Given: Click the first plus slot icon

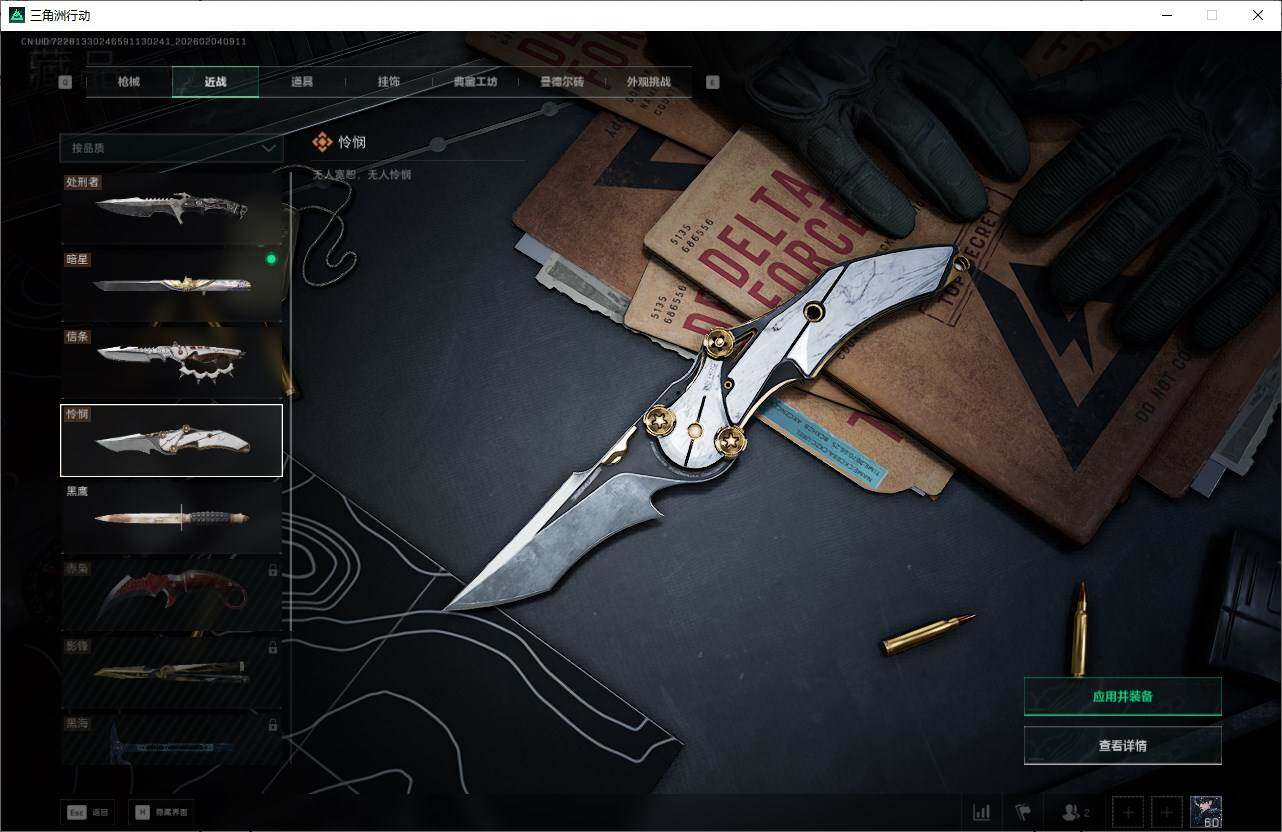Looking at the screenshot, I should pos(1127,812).
